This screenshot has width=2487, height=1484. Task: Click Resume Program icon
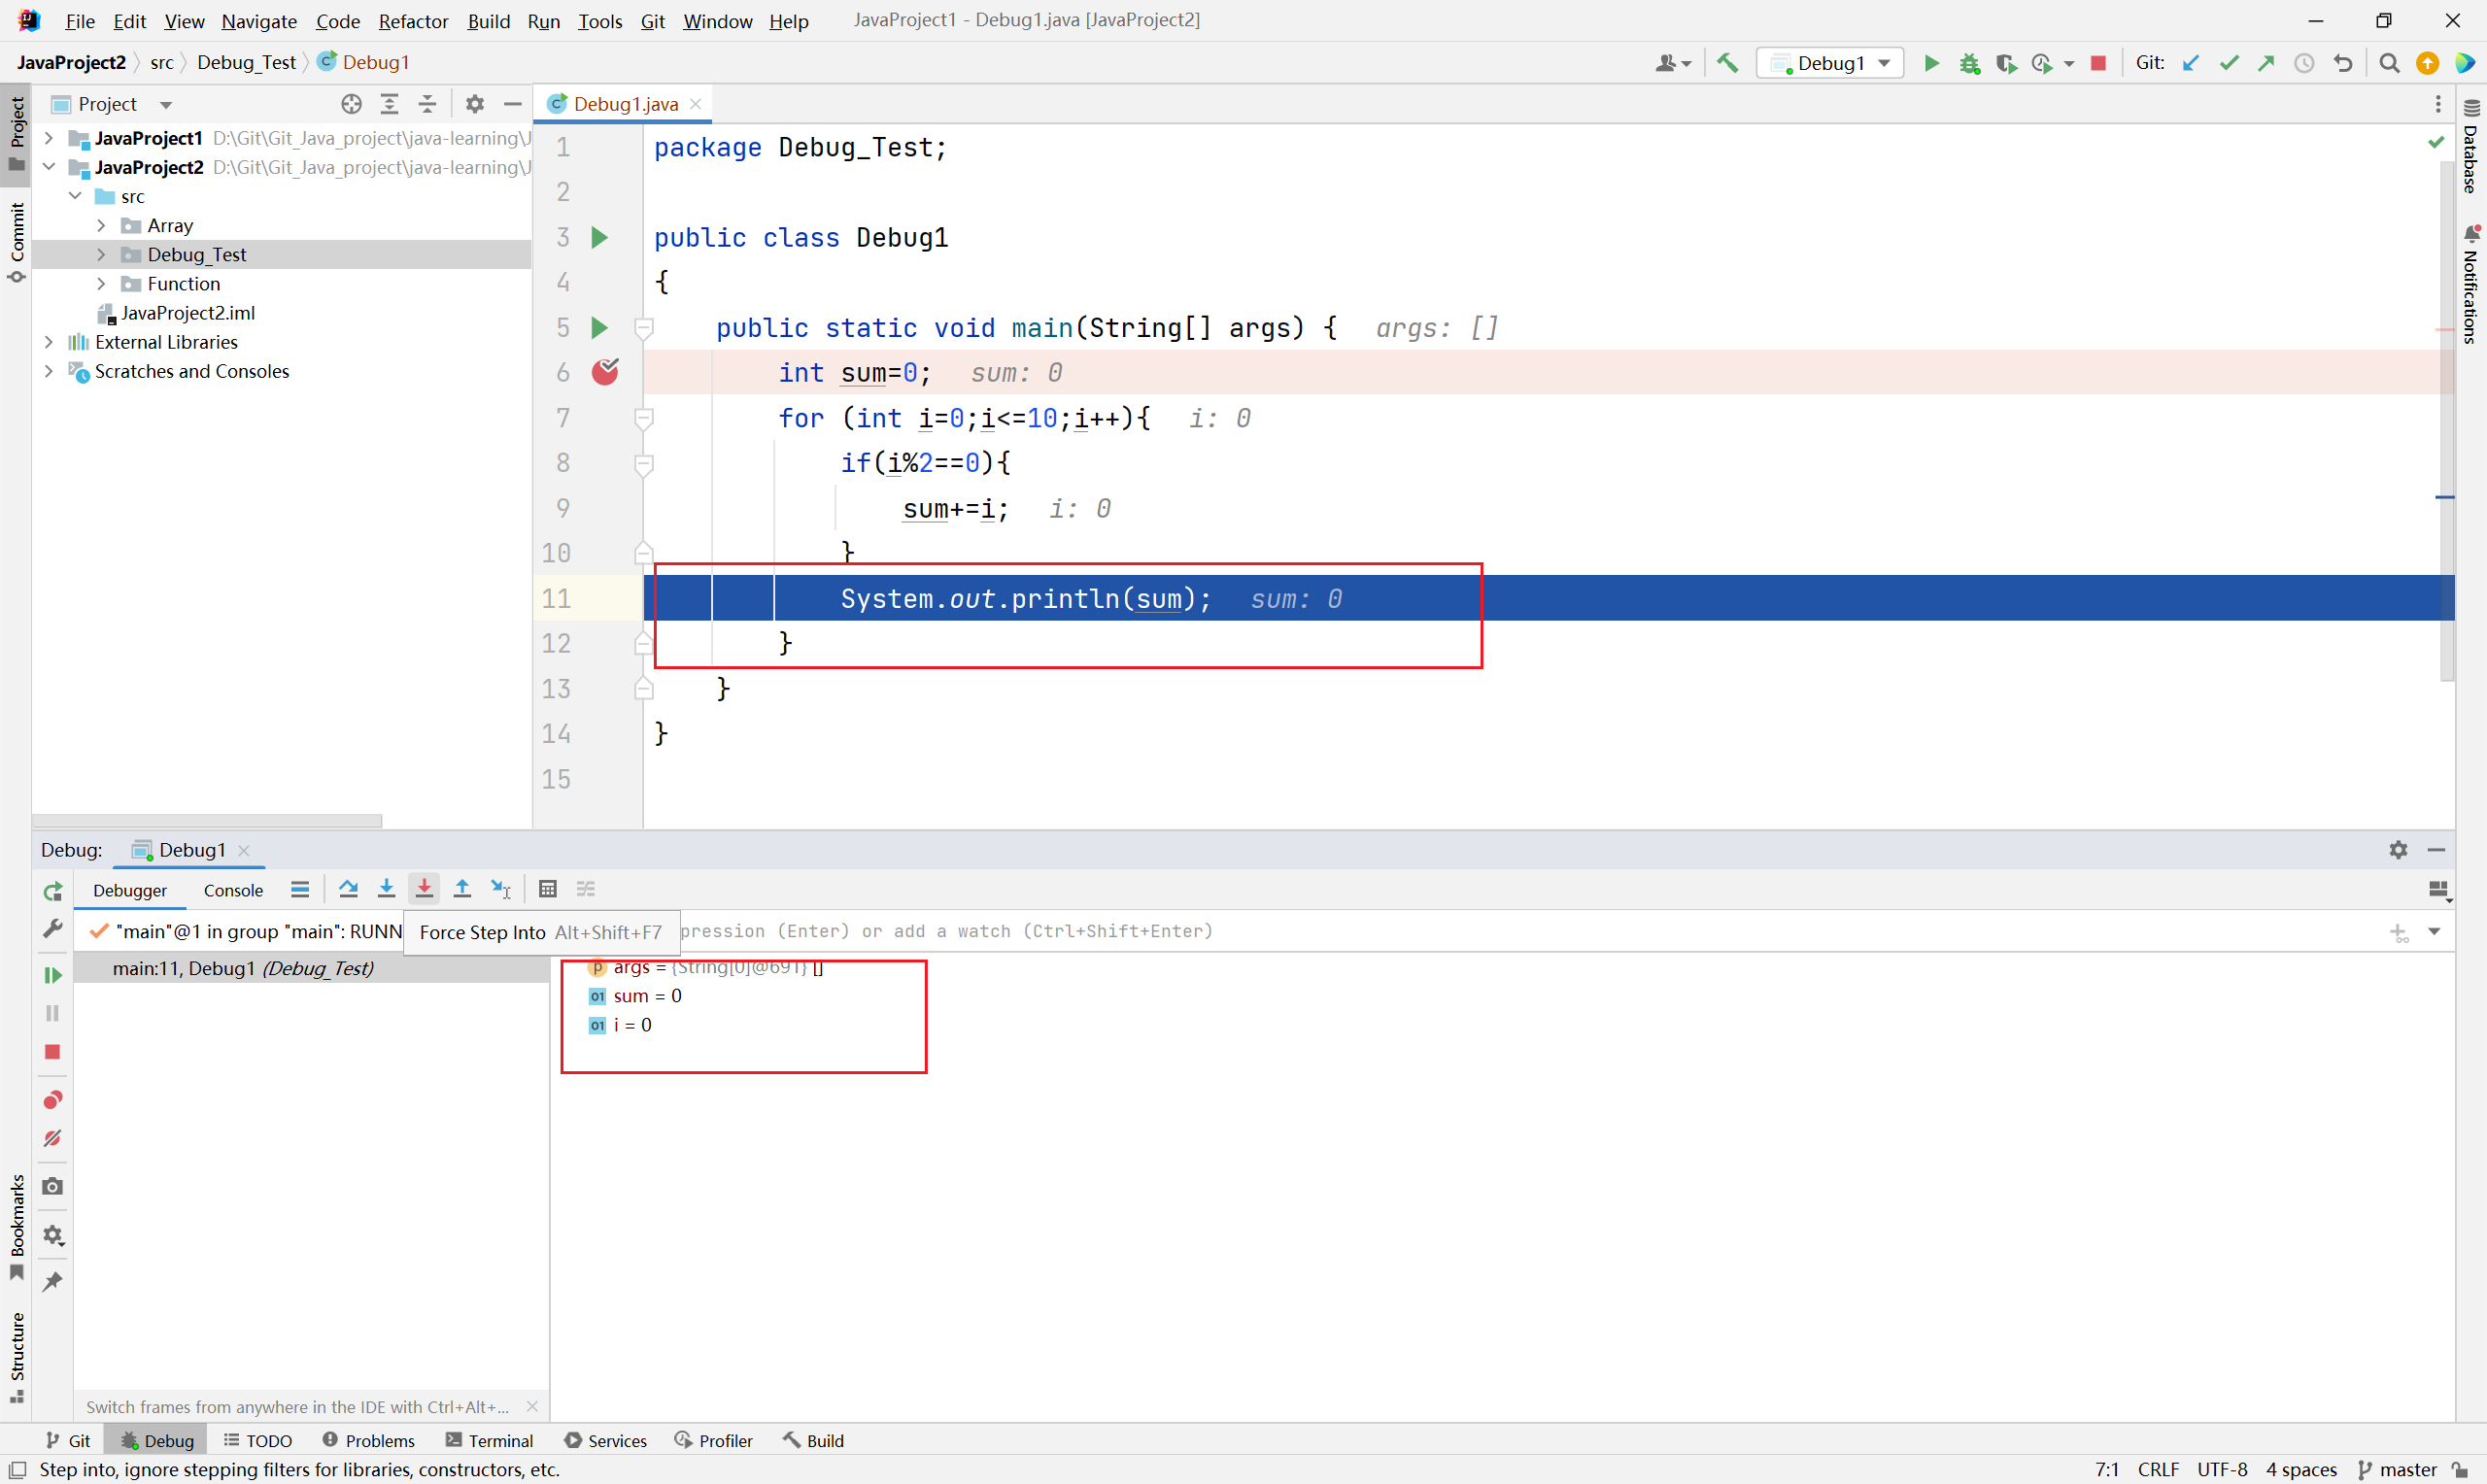pos(53,975)
